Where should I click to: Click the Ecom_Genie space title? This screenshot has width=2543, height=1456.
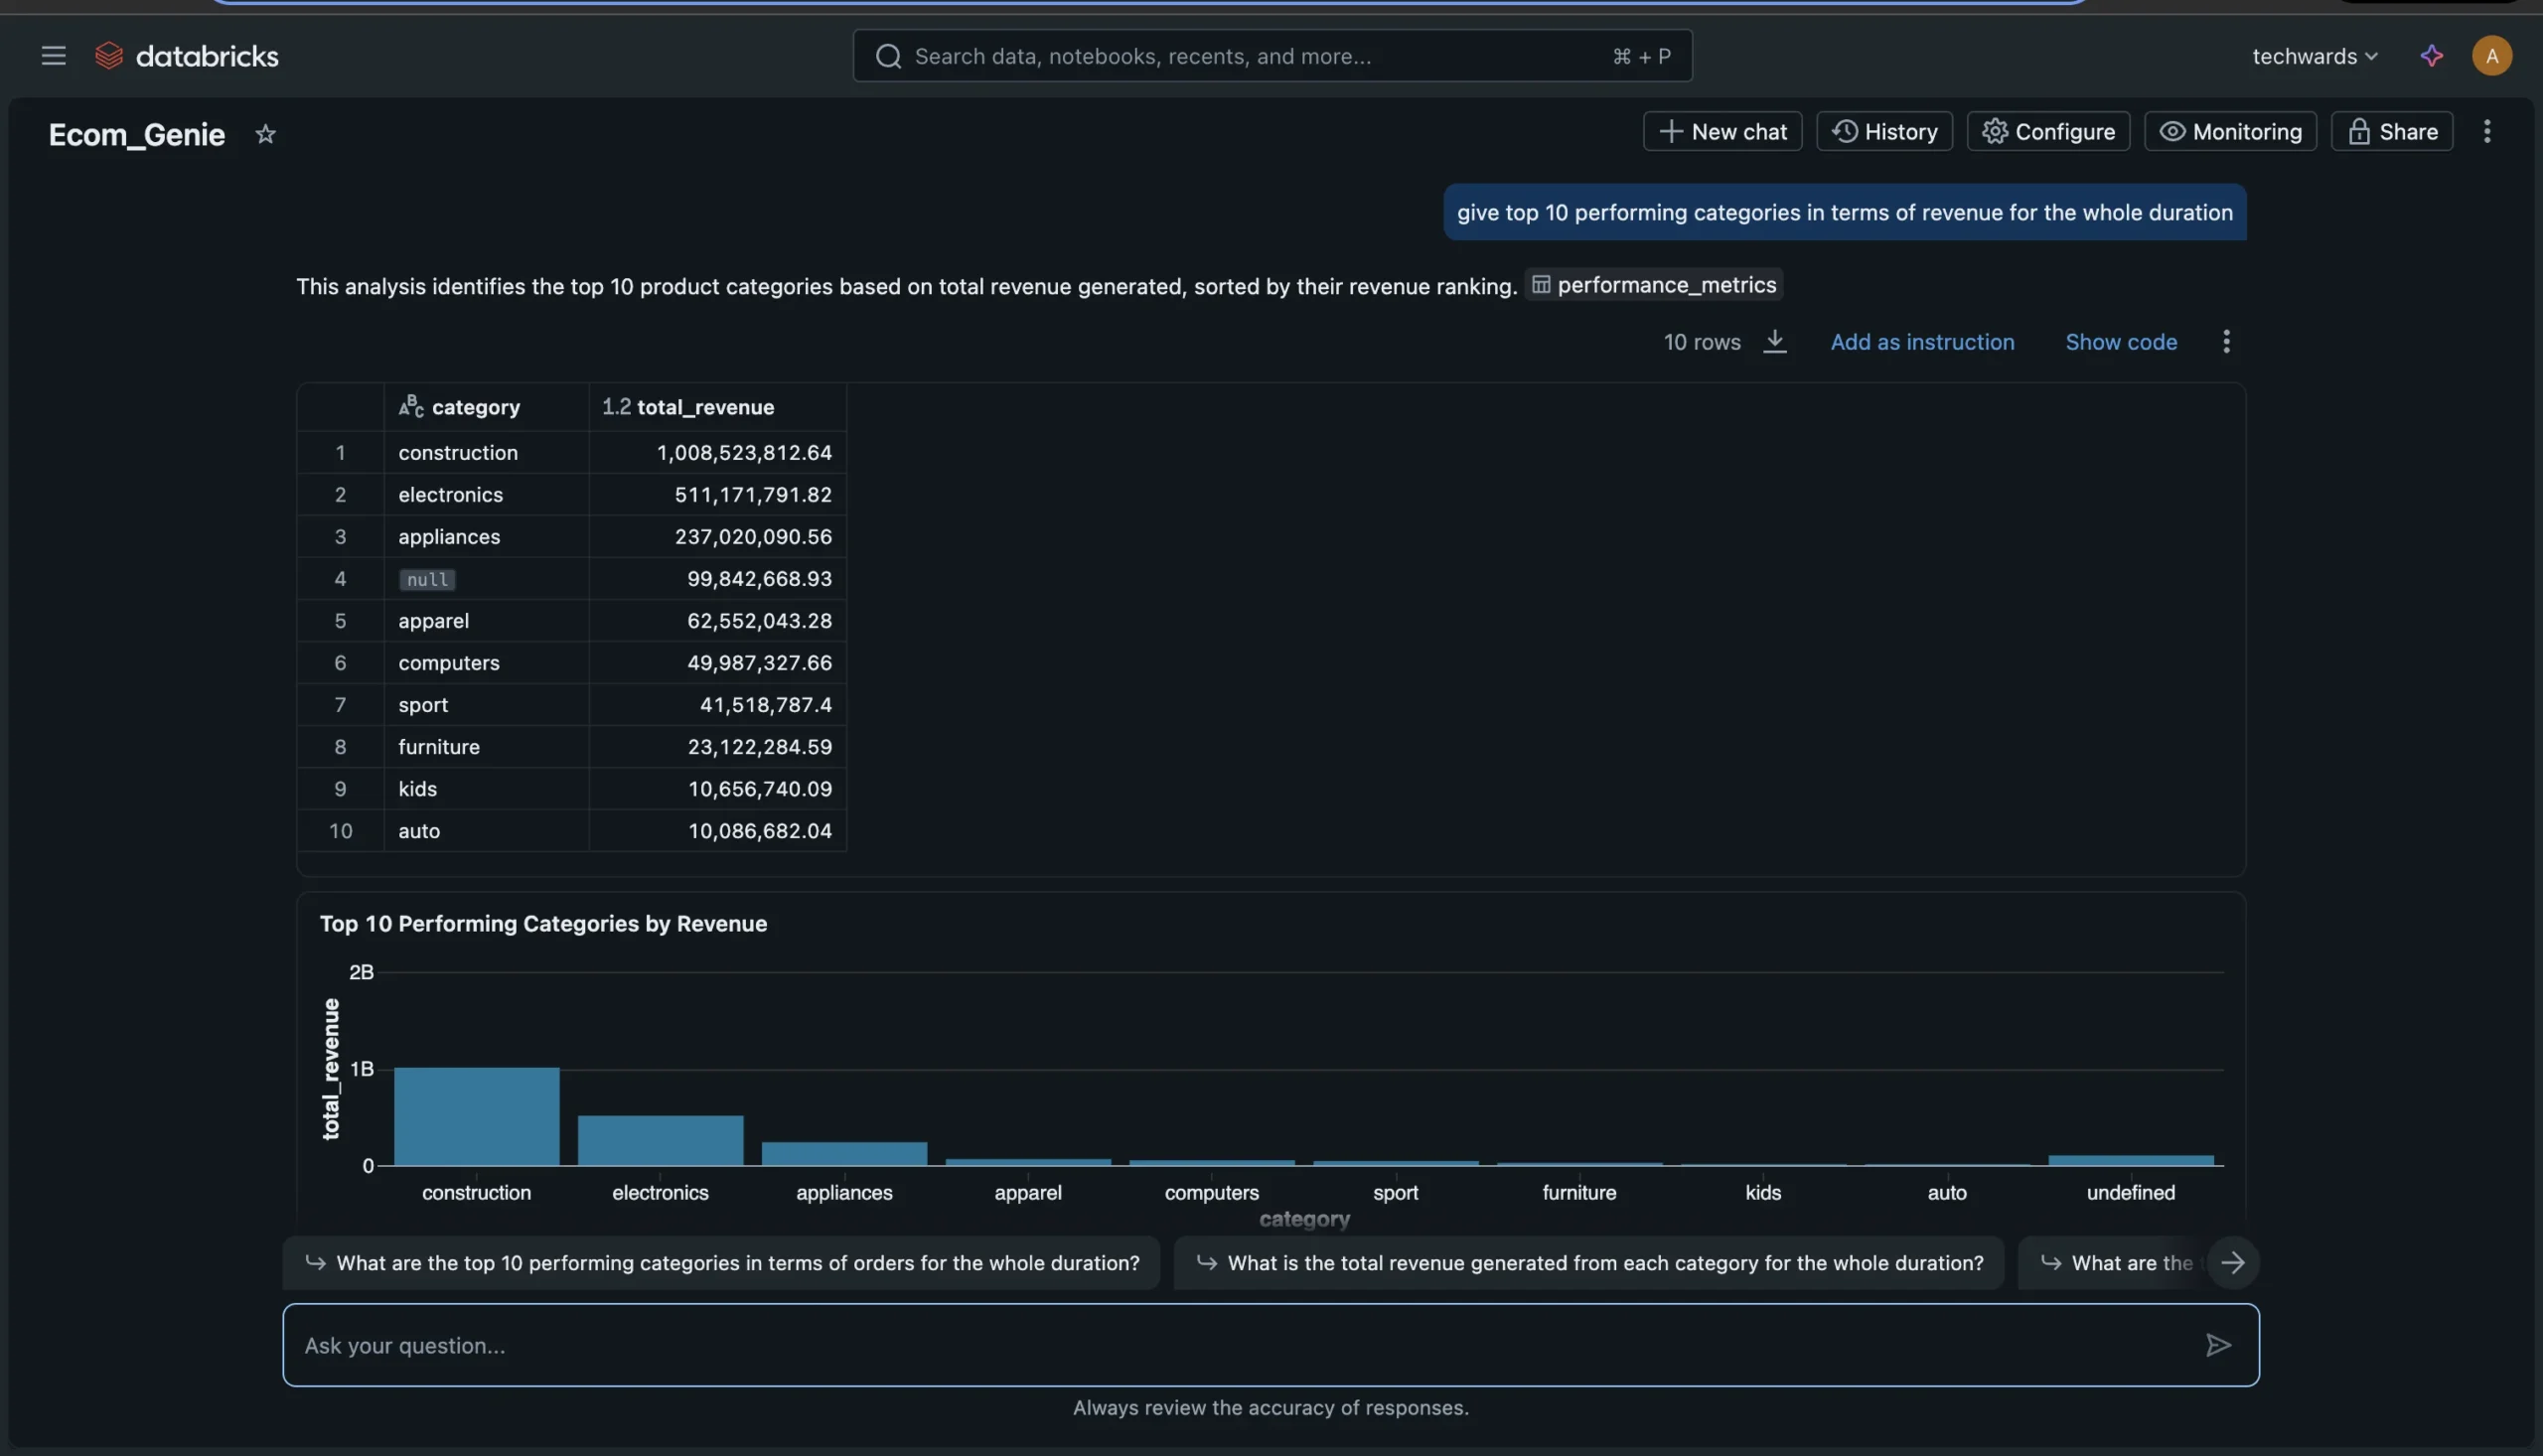[x=136, y=134]
